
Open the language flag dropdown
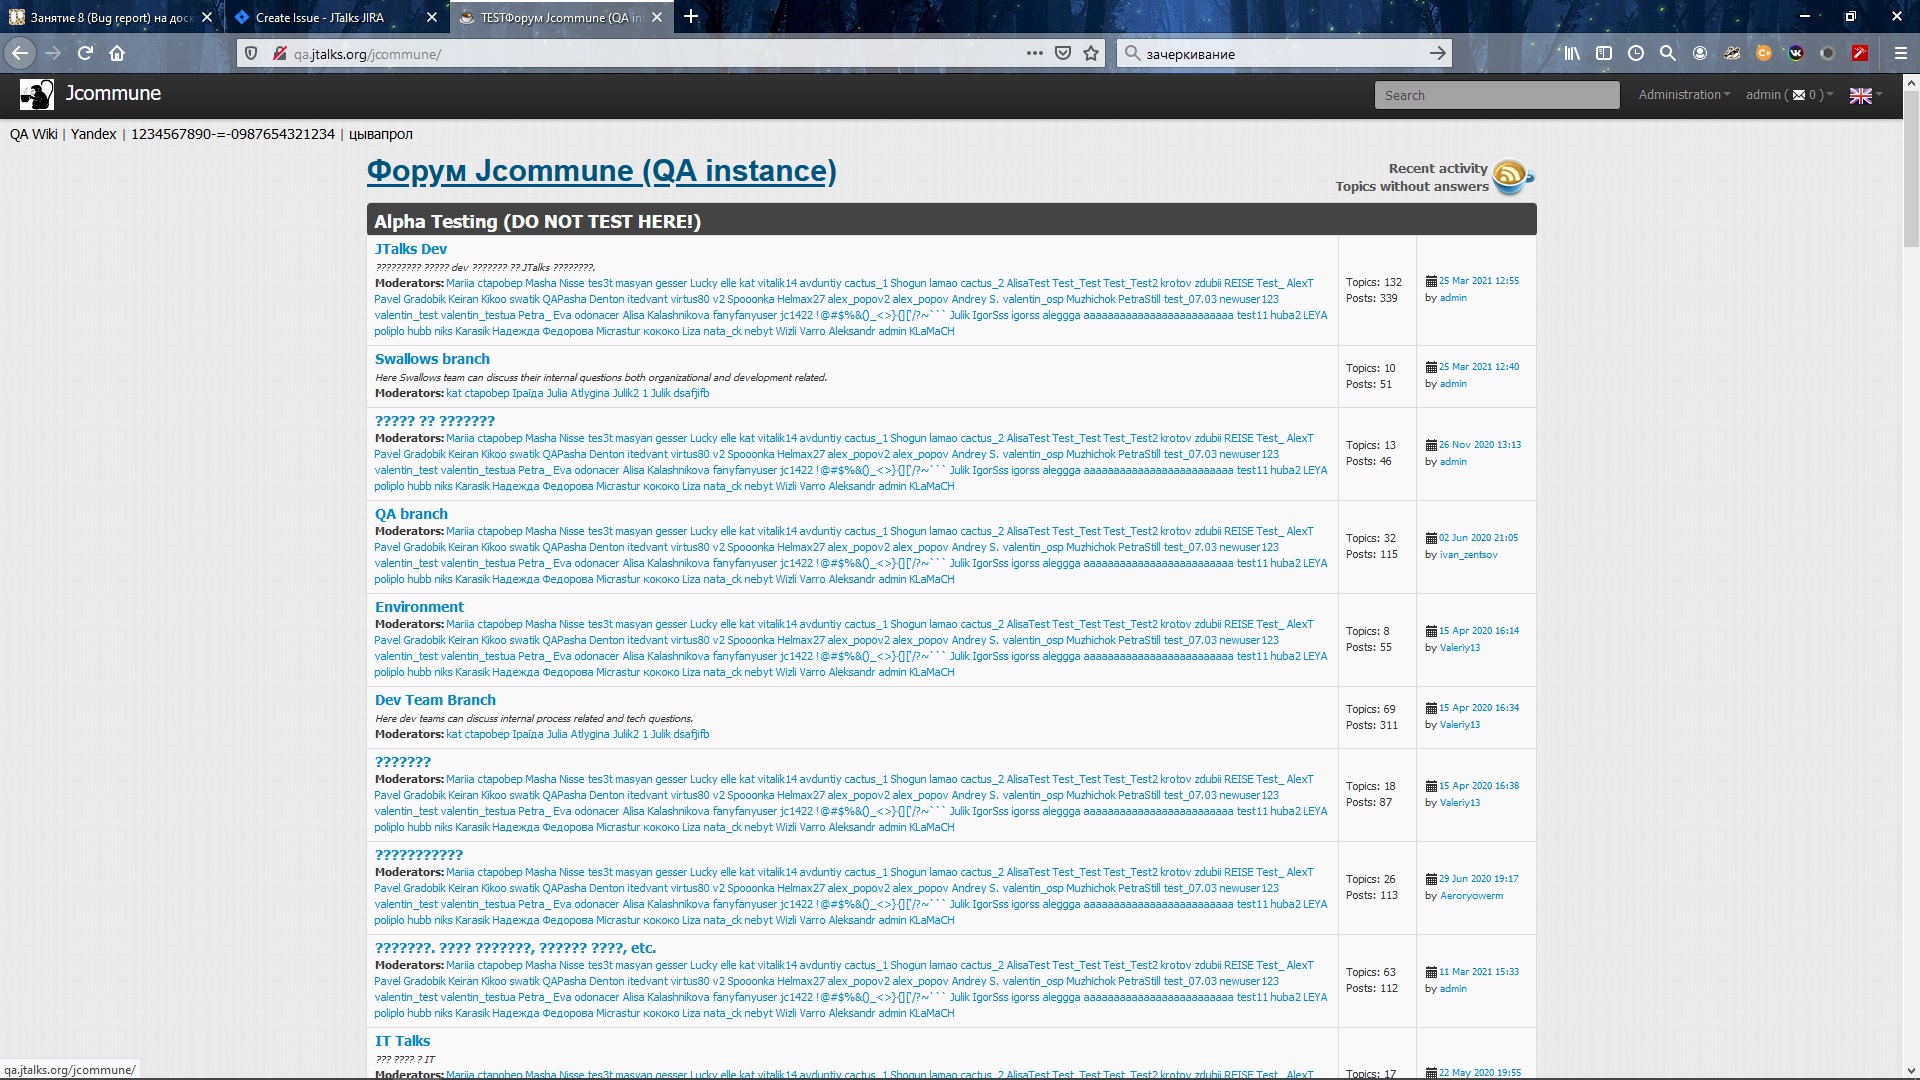coord(1866,95)
